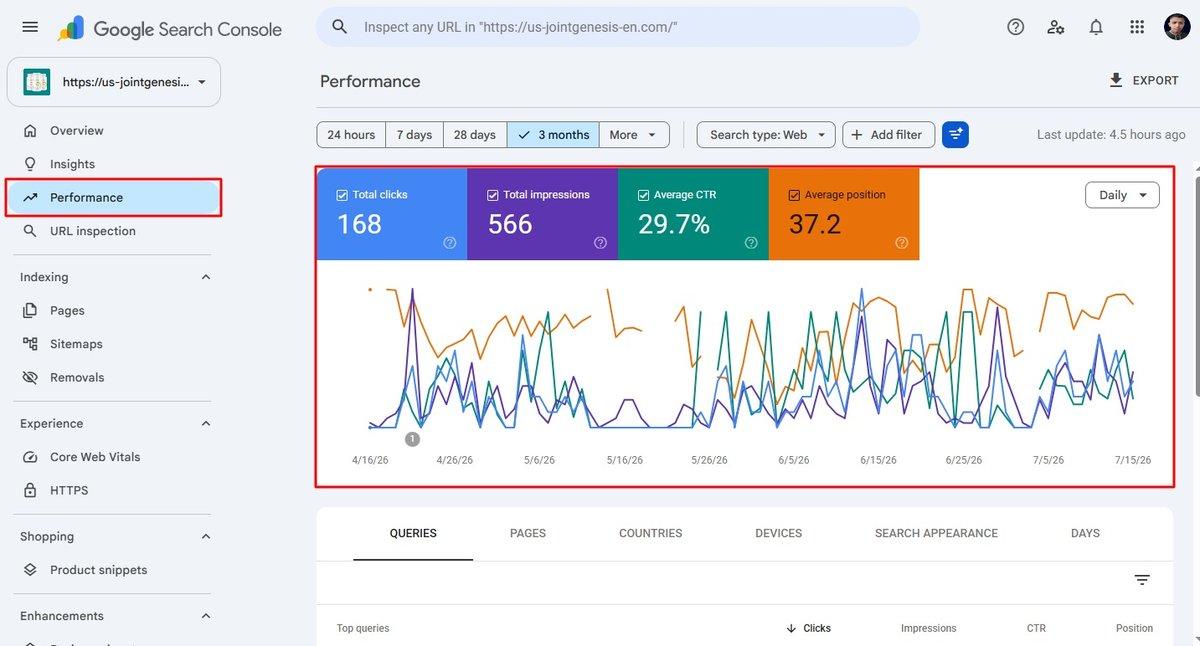Open the Help question mark icon
Screen dimensions: 1200x646
1016,27
